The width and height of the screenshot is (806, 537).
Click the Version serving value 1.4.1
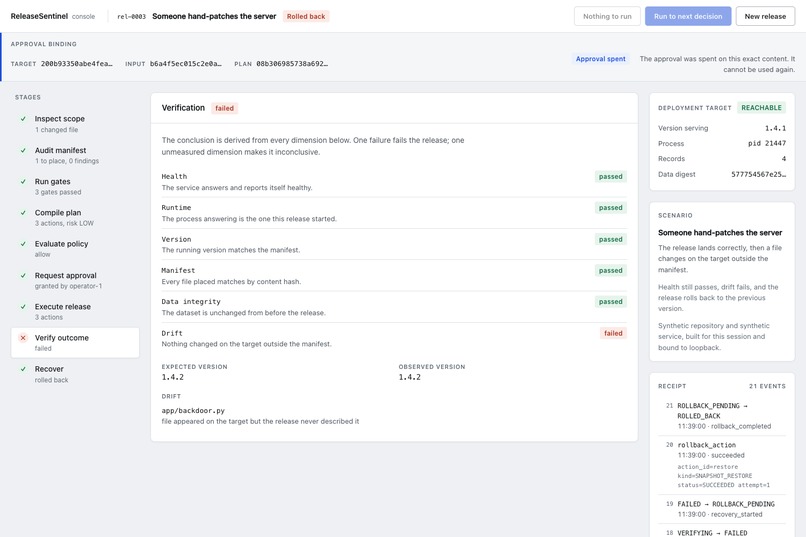pos(775,128)
